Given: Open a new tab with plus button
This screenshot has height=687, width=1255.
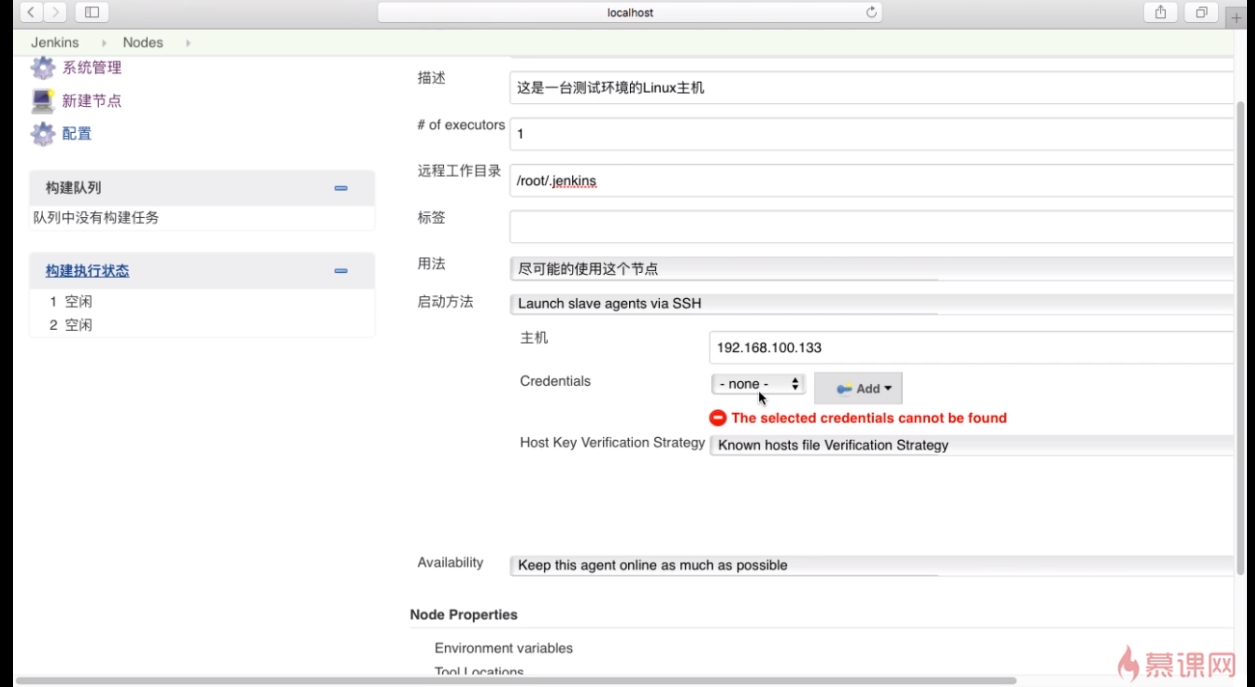Looking at the screenshot, I should [1237, 16].
